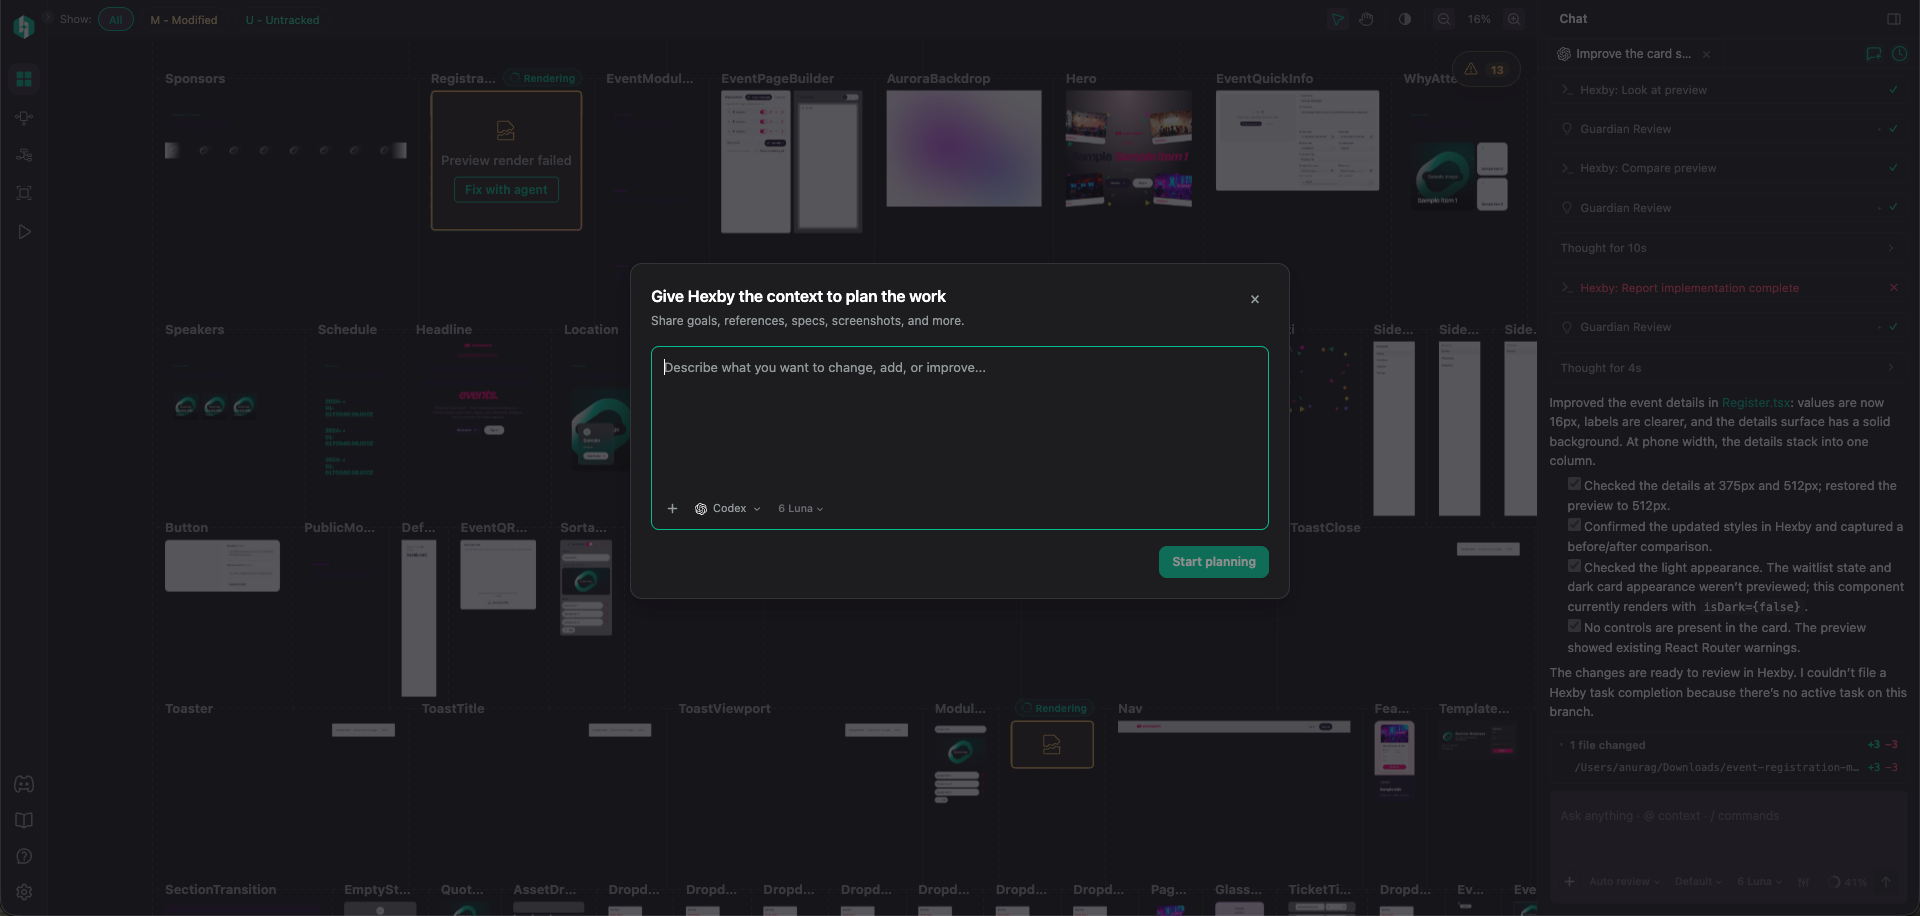Image resolution: width=1920 pixels, height=916 pixels.
Task: Select the All filter pill
Action: point(116,20)
